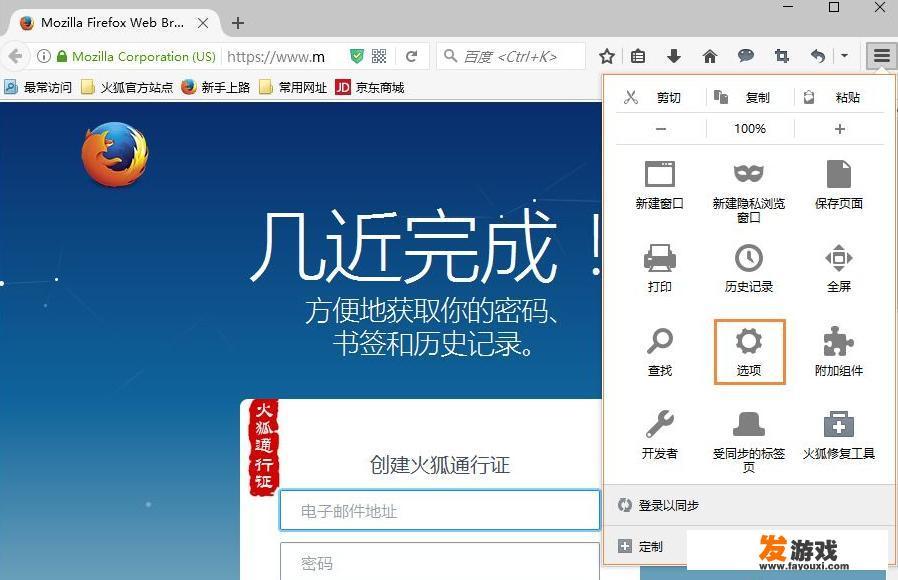Close the Mozilla Firefox Web Browser tab

coord(203,23)
